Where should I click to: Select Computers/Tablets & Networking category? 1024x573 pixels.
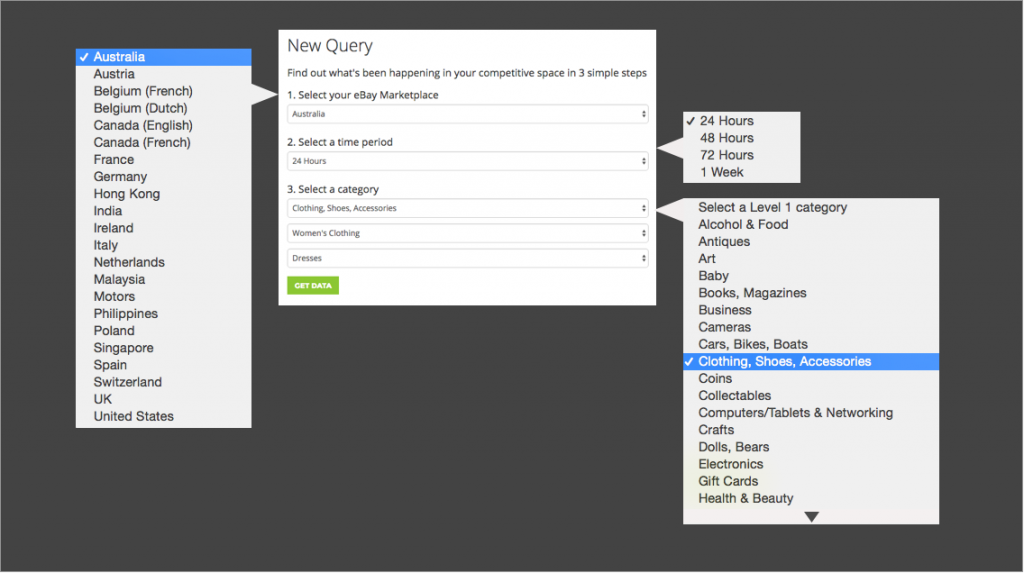pos(811,413)
